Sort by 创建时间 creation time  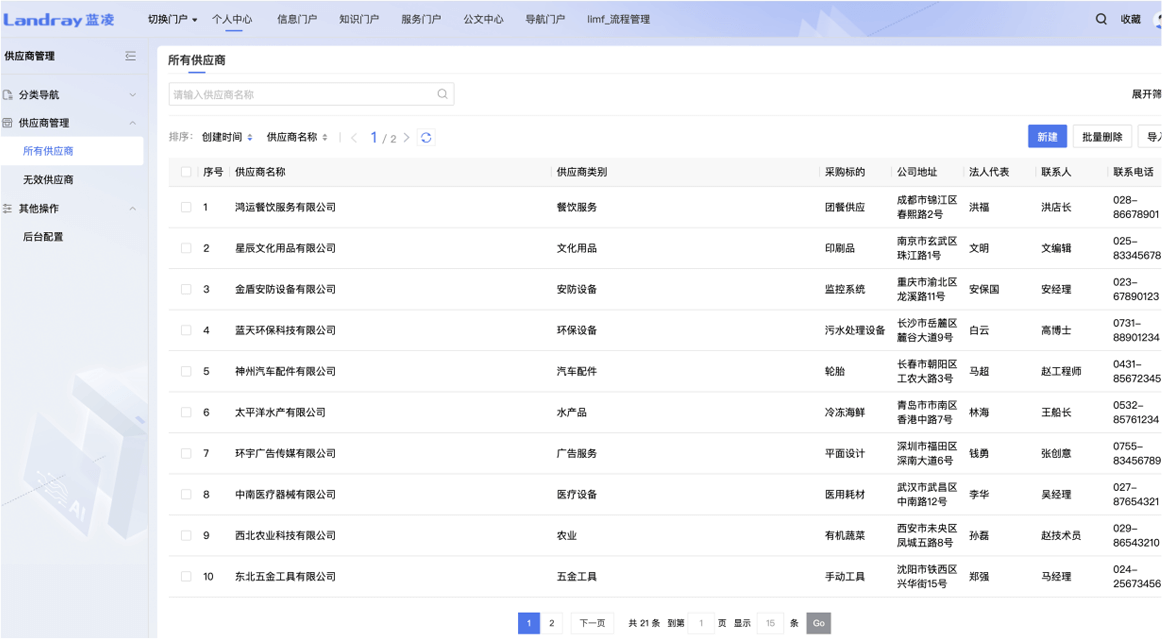pyautogui.click(x=227, y=138)
